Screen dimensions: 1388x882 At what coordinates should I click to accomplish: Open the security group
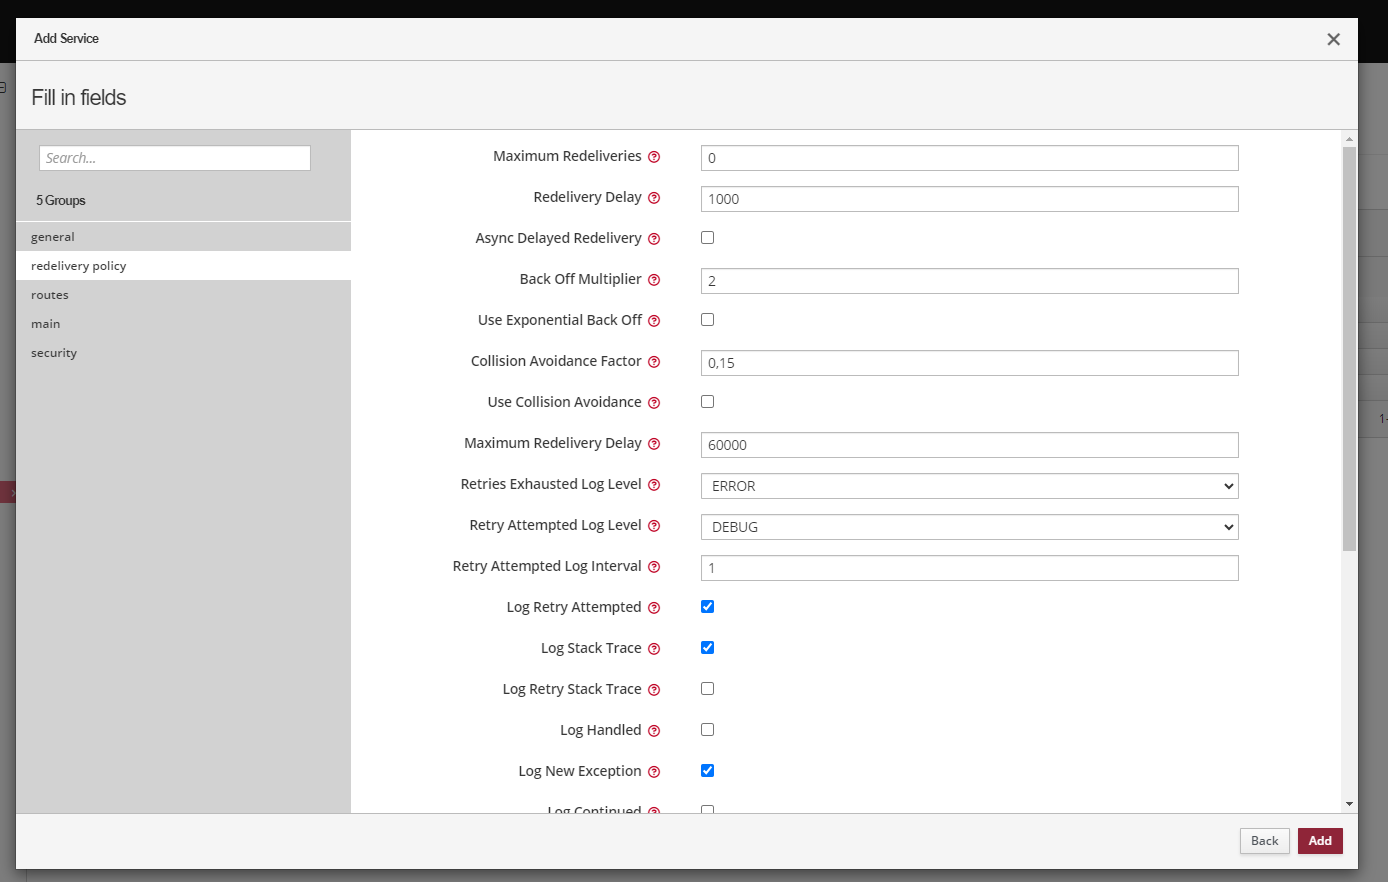54,353
